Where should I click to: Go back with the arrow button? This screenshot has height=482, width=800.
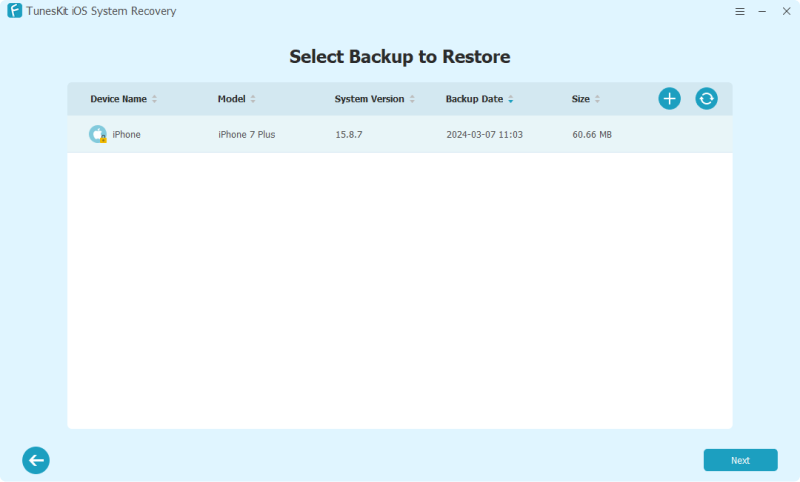(36, 460)
